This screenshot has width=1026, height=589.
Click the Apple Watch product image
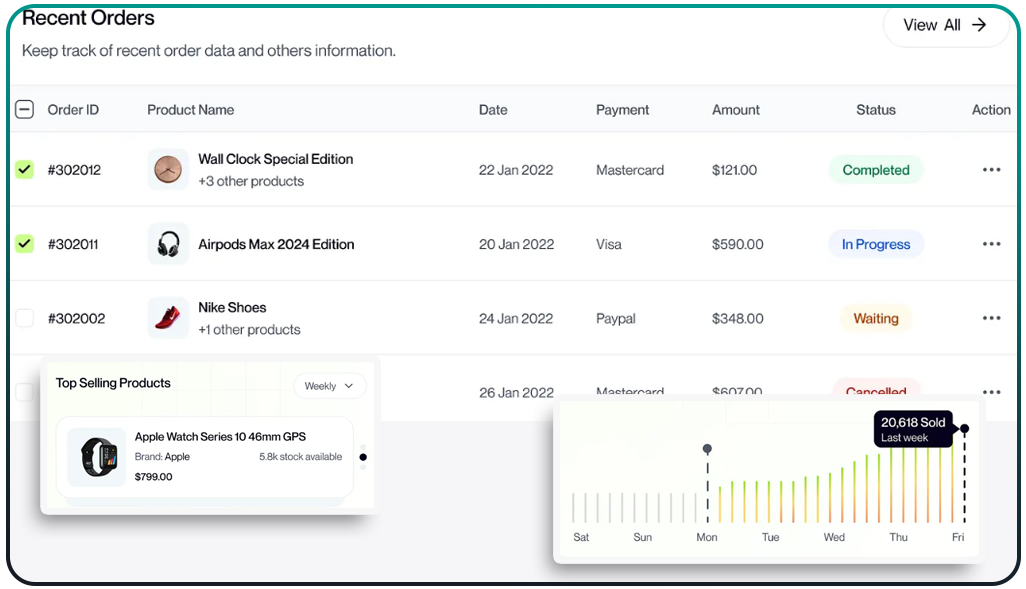(98, 457)
